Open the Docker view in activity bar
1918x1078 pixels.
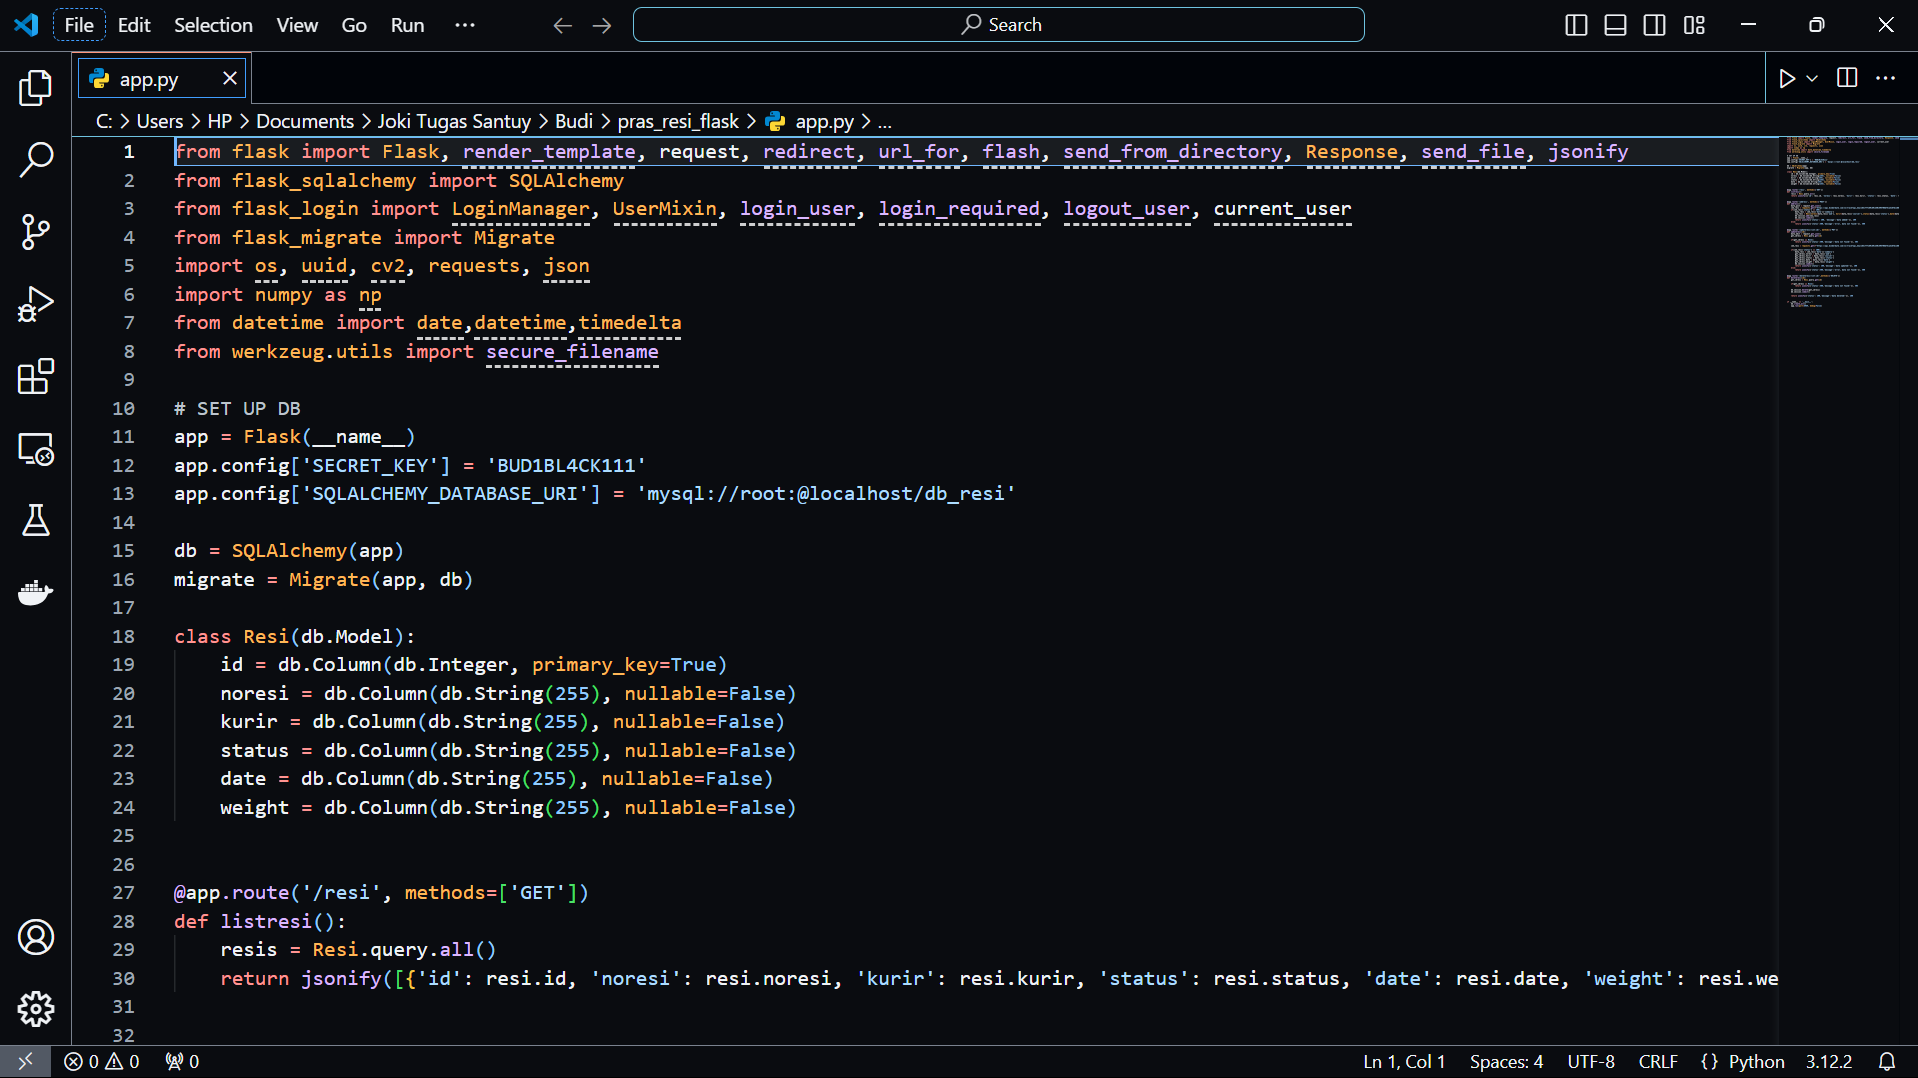pyautogui.click(x=36, y=593)
